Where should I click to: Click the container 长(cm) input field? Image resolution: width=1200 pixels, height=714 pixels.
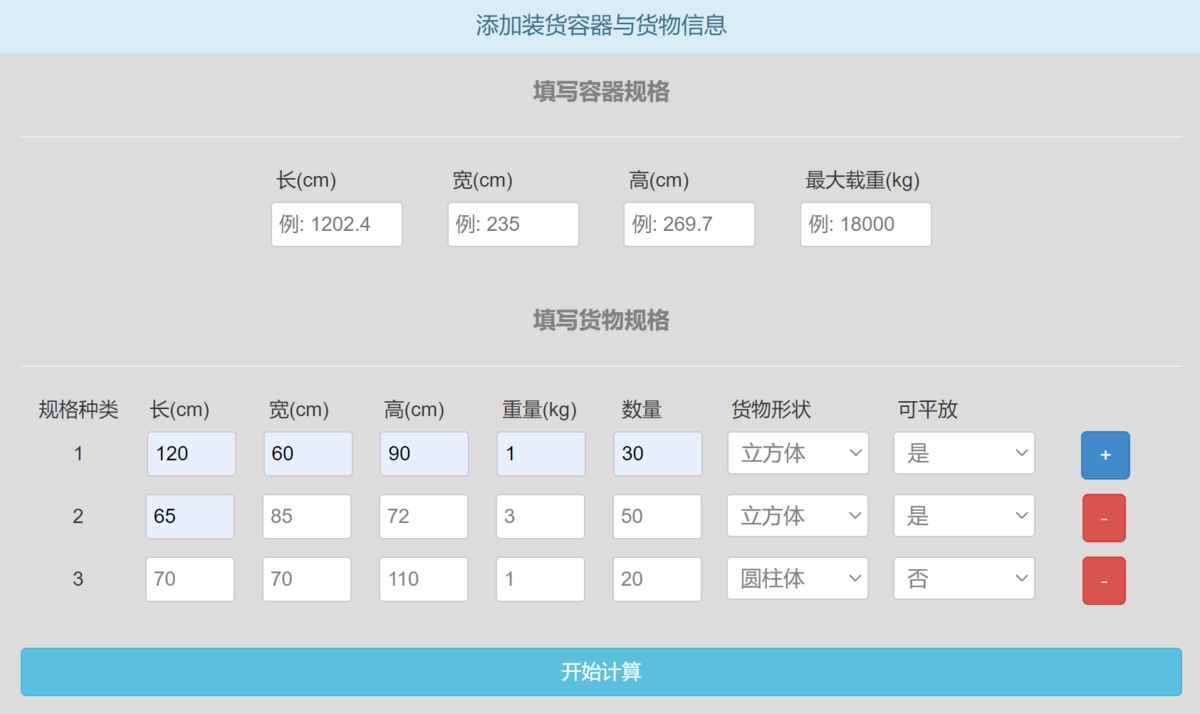point(336,224)
